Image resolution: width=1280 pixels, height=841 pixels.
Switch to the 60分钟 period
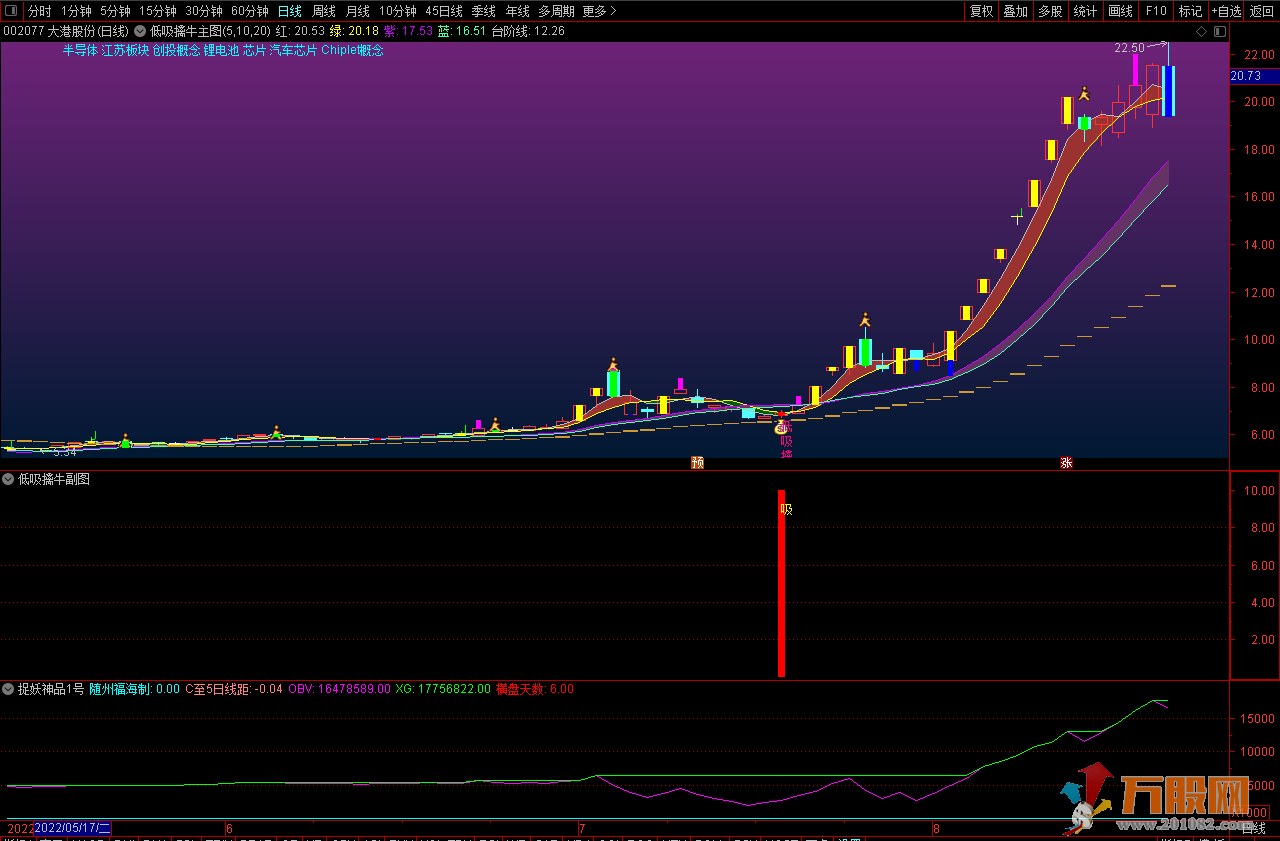click(250, 11)
